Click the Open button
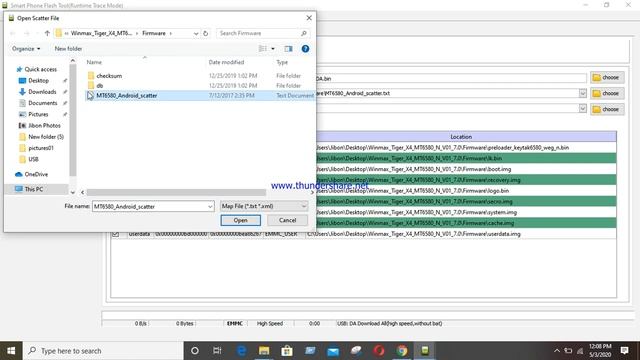 tap(240, 220)
